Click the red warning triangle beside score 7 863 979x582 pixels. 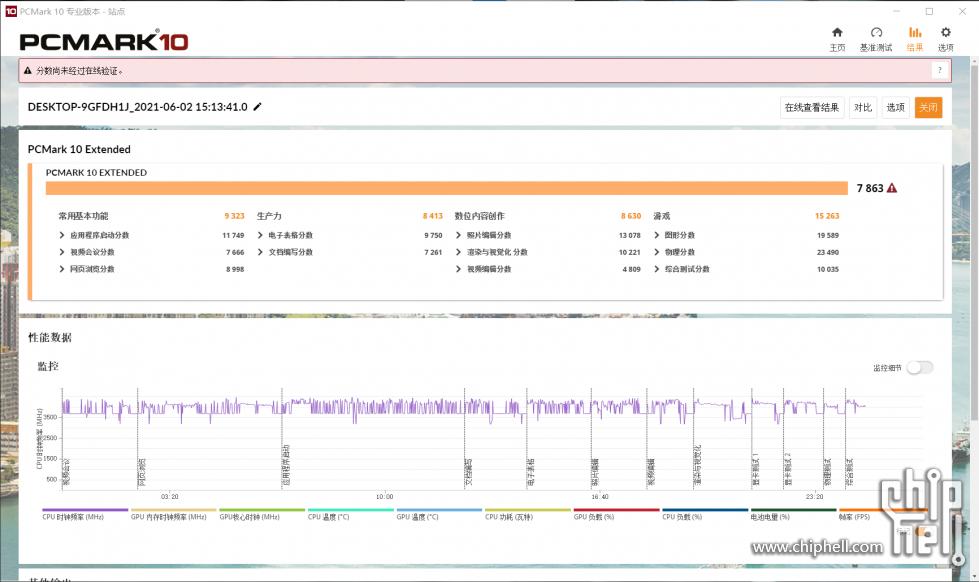click(891, 188)
